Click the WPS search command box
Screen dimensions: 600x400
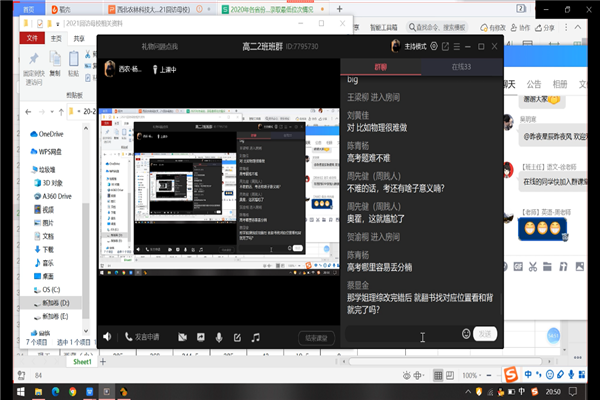[x=437, y=27]
